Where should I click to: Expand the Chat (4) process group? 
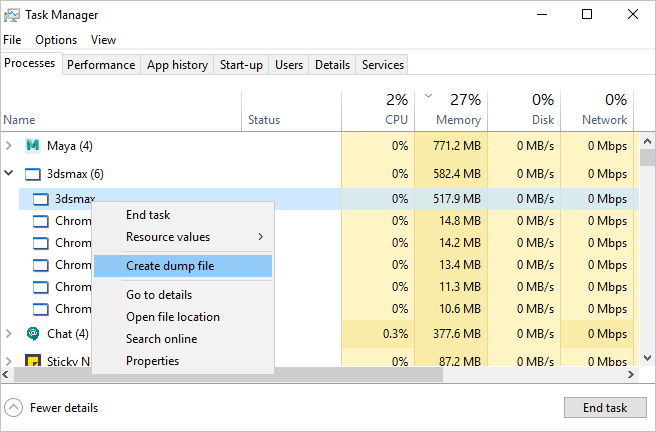[9, 333]
